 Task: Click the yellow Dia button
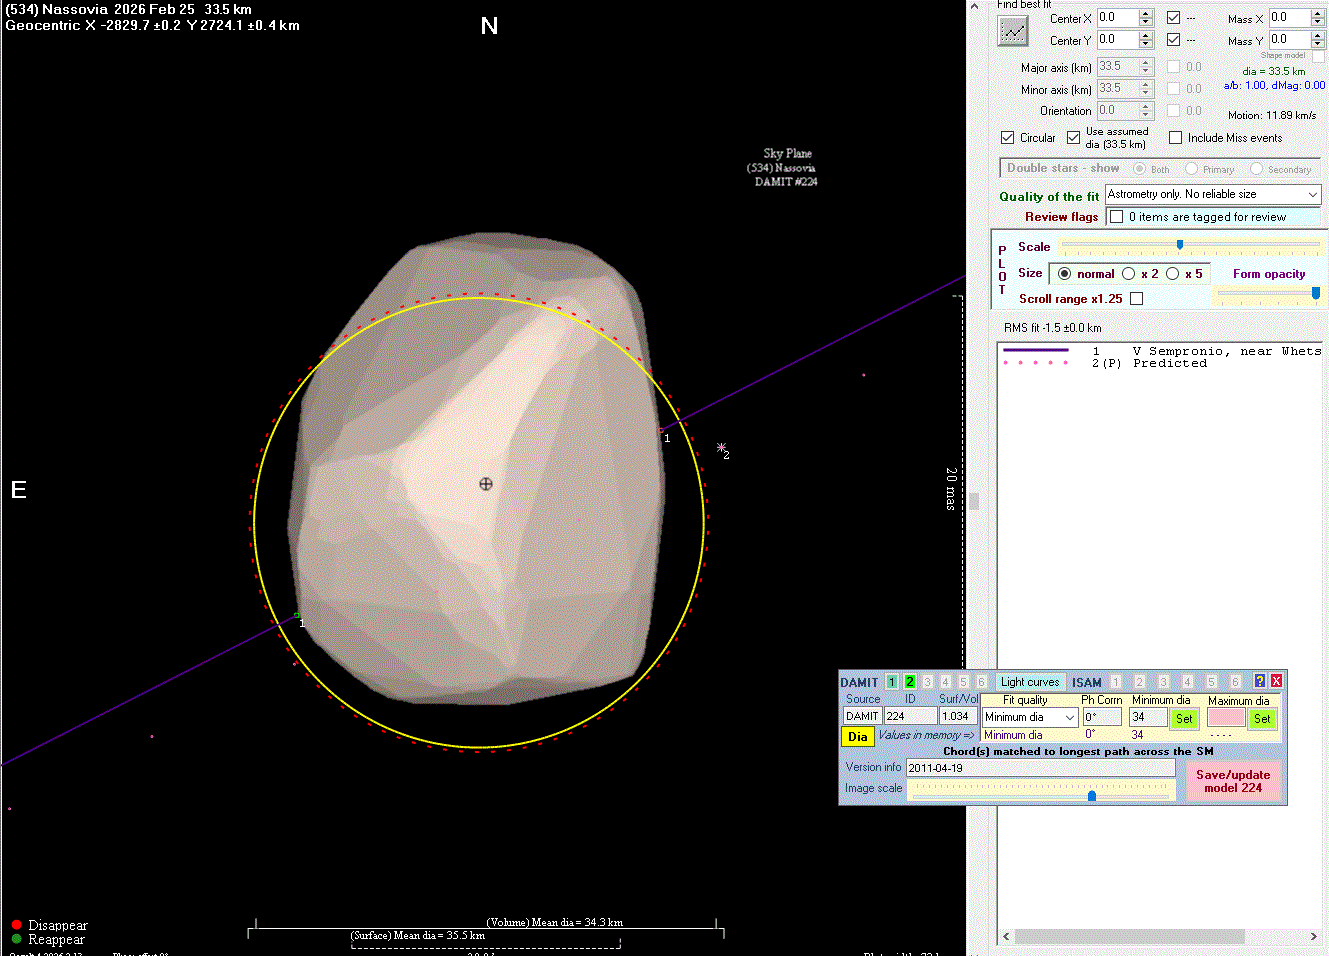pyautogui.click(x=857, y=737)
